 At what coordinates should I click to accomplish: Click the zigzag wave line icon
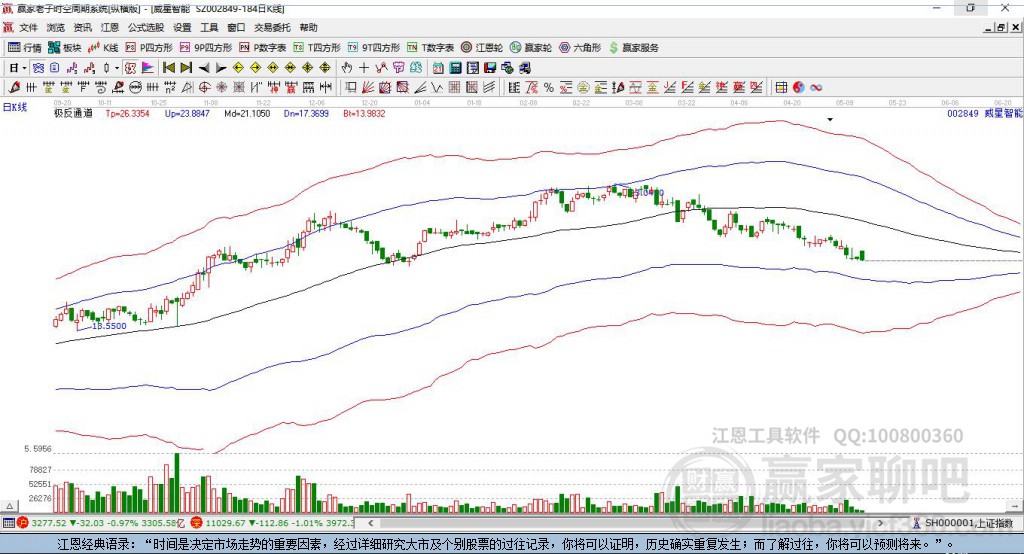click(x=436, y=88)
